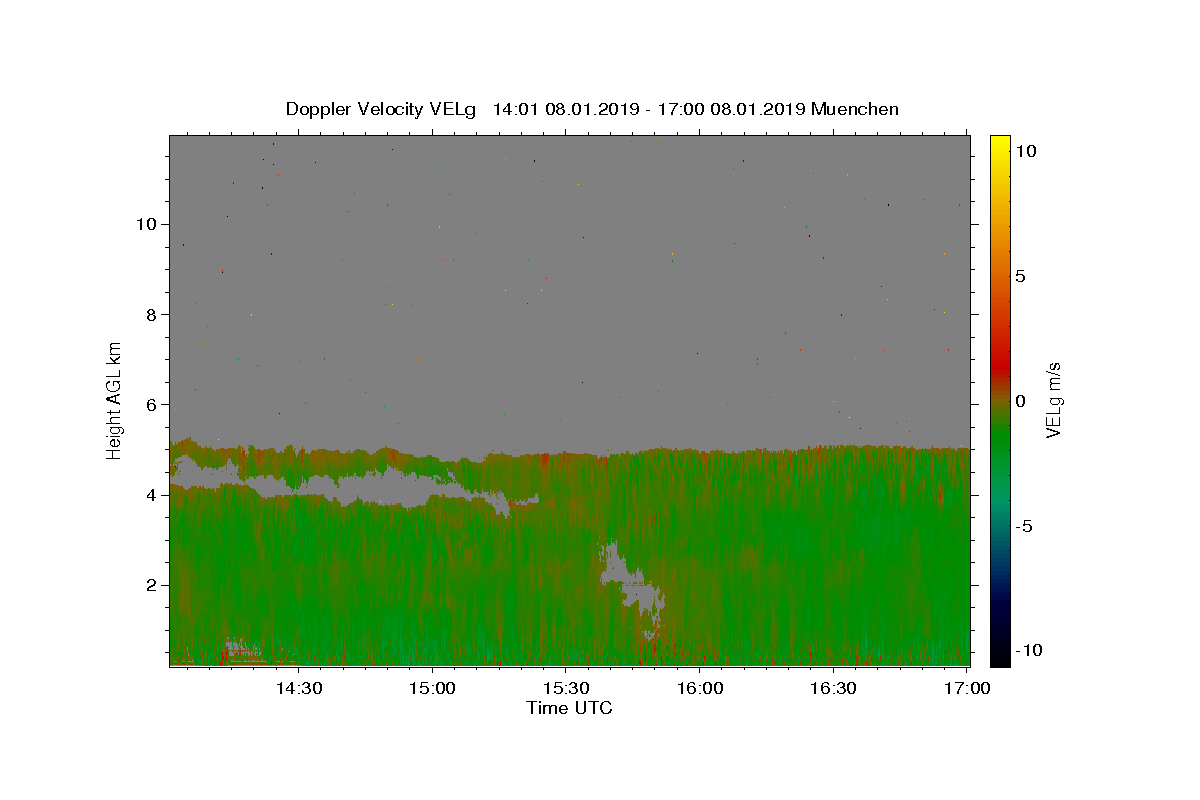Click the colorbar value -10
This screenshot has width=1200, height=800.
tap(1027, 650)
